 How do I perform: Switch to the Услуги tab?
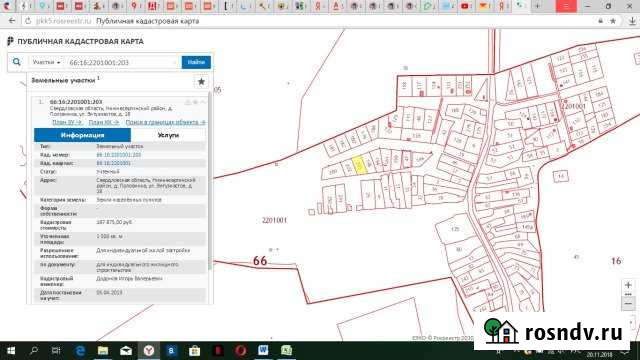pos(168,135)
